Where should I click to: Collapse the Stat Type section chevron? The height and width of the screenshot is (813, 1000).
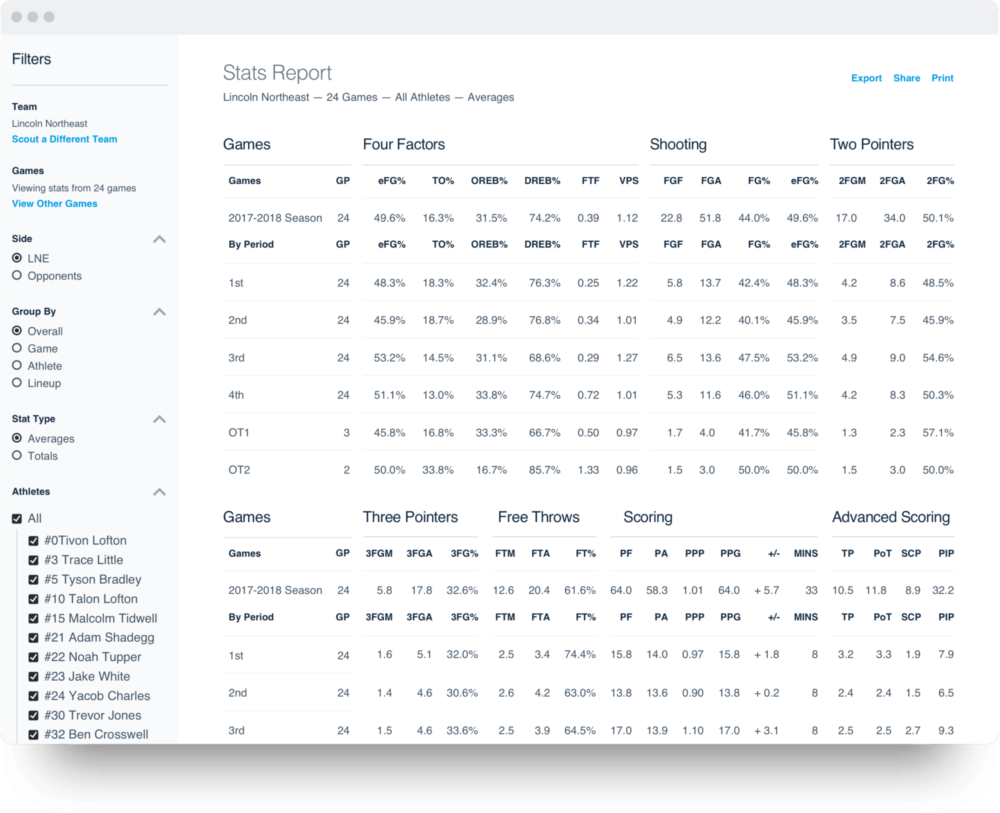159,420
